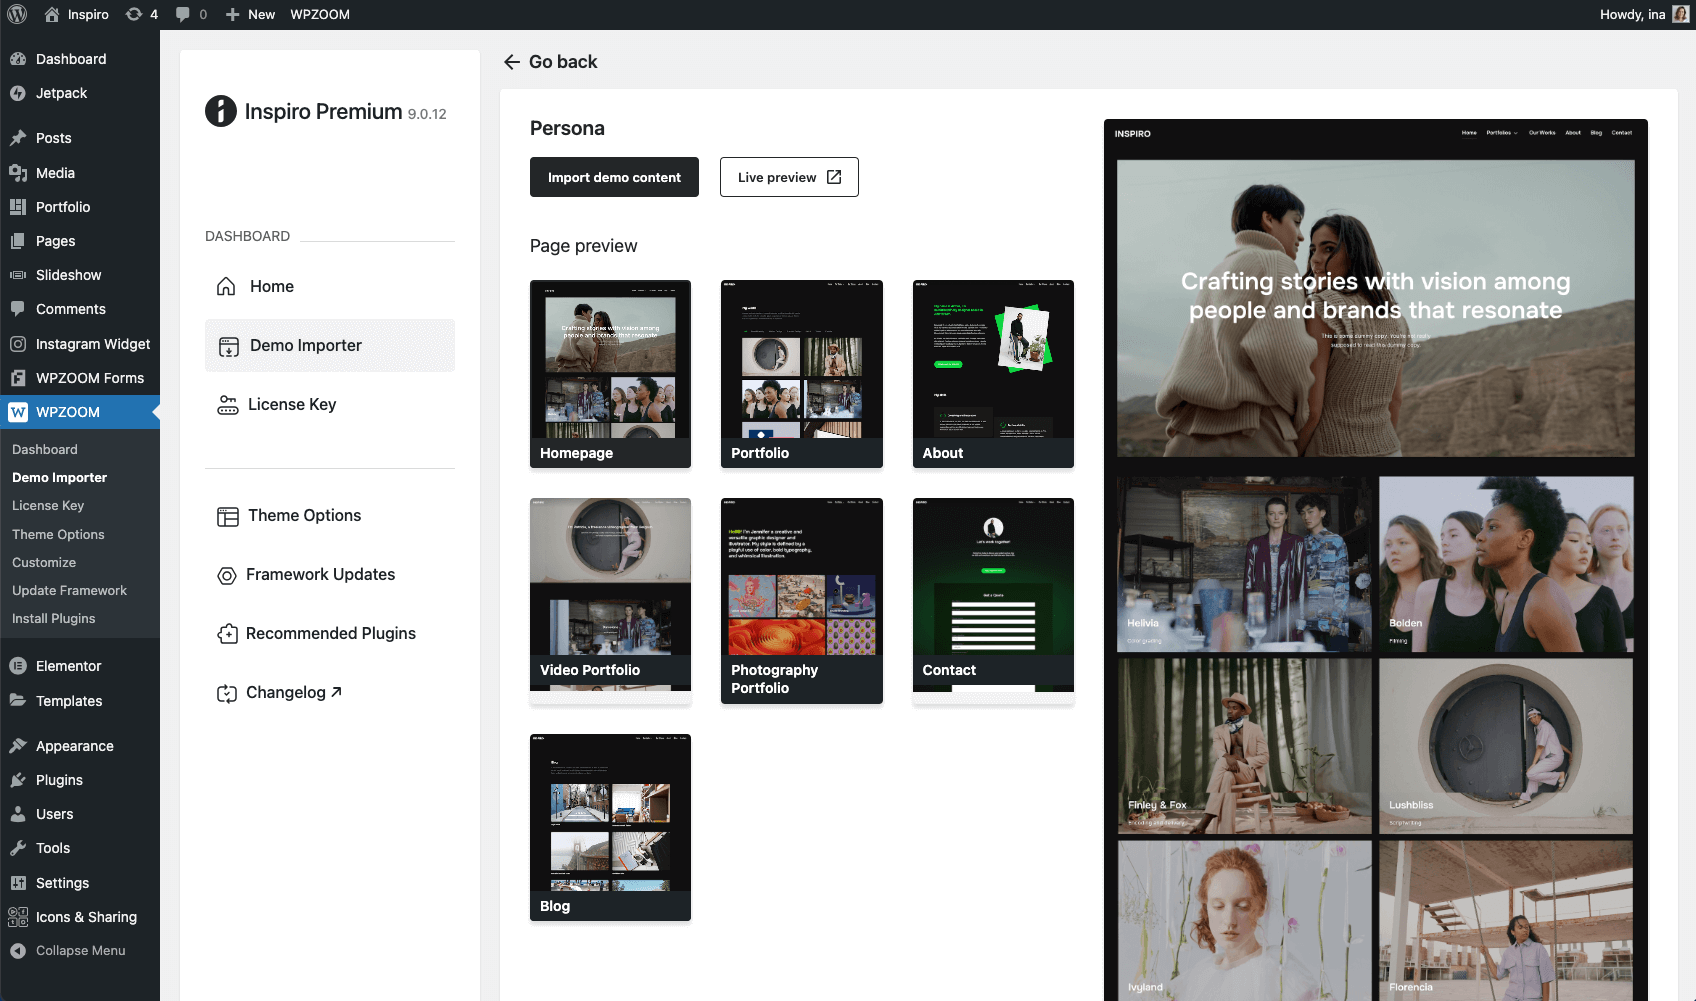
Task: Click the Framework Updates icon
Action: coord(227,575)
